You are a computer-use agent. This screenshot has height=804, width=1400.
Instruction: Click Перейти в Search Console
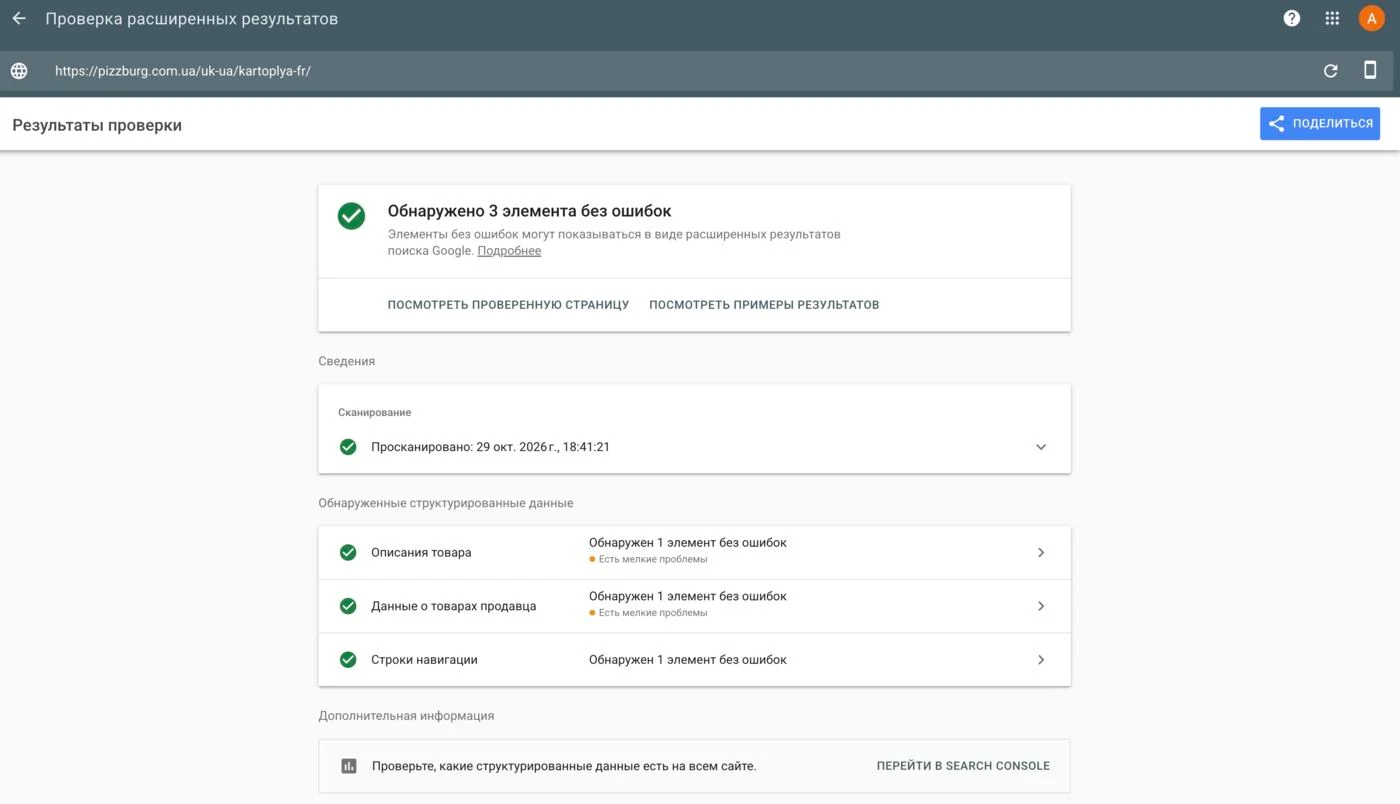(963, 766)
